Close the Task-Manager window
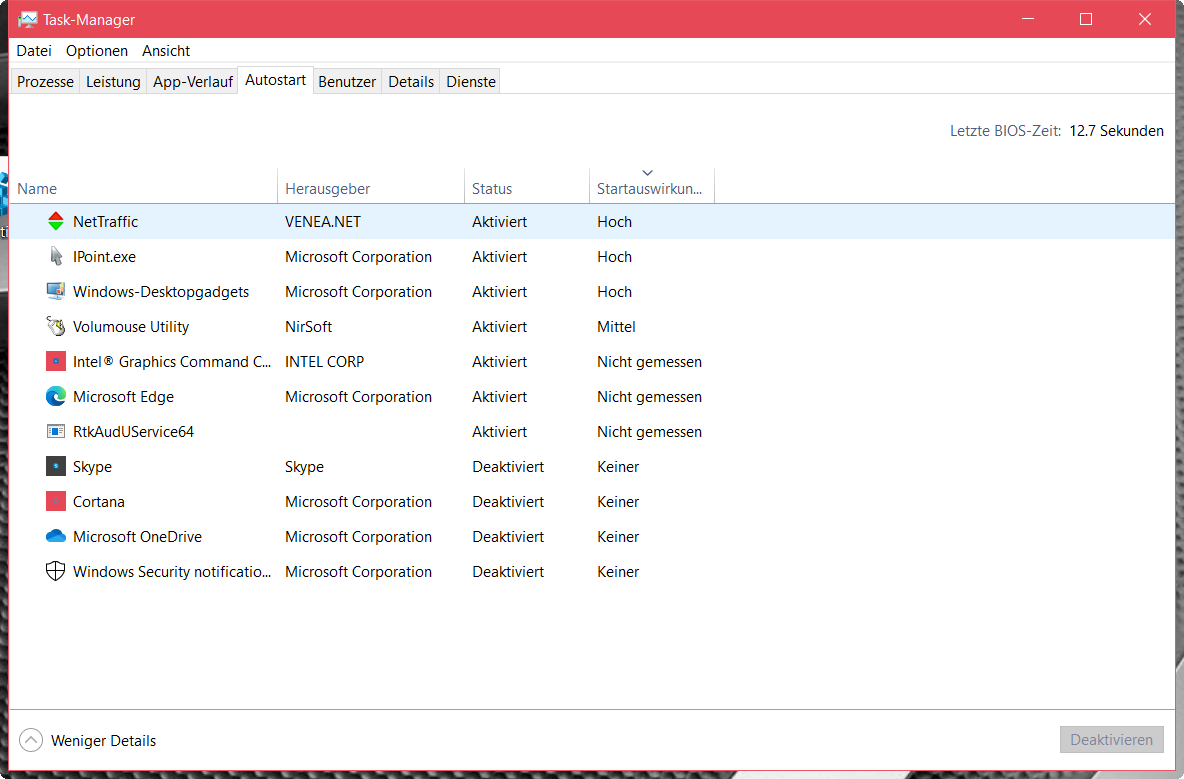1184x779 pixels. [x=1145, y=19]
